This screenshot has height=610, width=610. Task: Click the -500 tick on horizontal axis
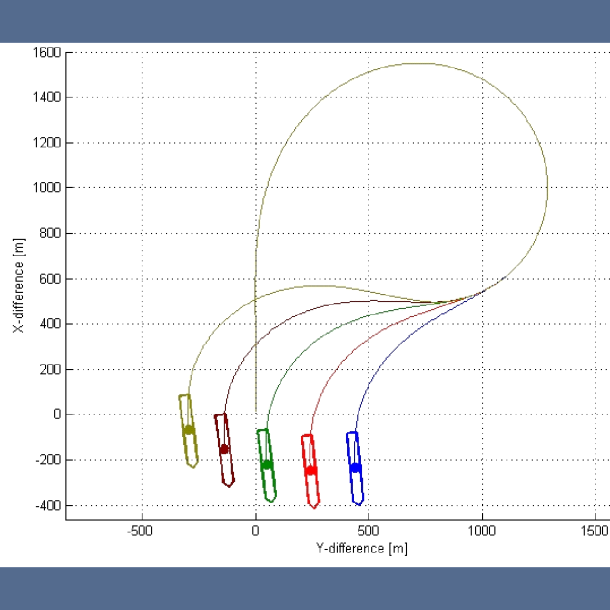pyautogui.click(x=141, y=529)
